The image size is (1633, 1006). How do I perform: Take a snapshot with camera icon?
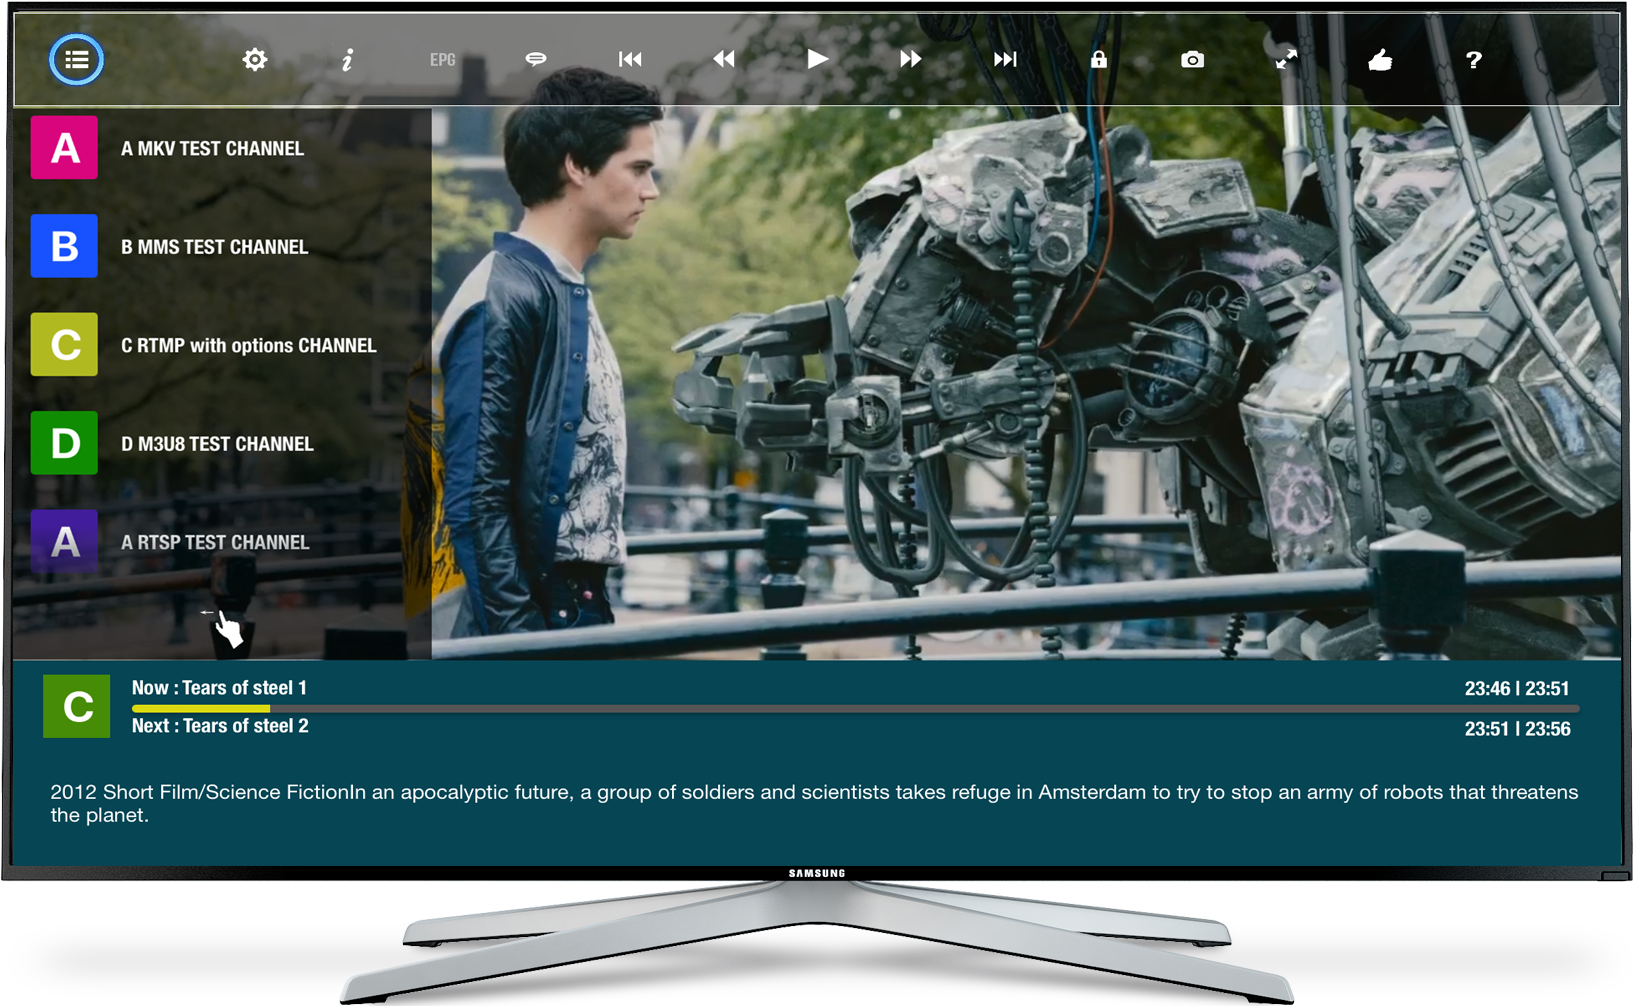pyautogui.click(x=1192, y=60)
